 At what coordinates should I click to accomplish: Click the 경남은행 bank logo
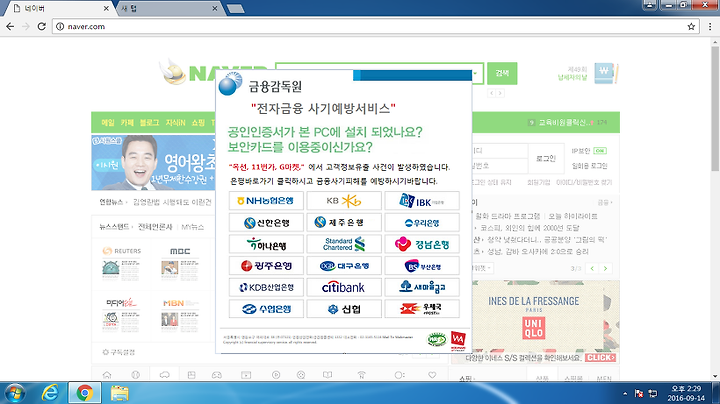click(x=422, y=244)
